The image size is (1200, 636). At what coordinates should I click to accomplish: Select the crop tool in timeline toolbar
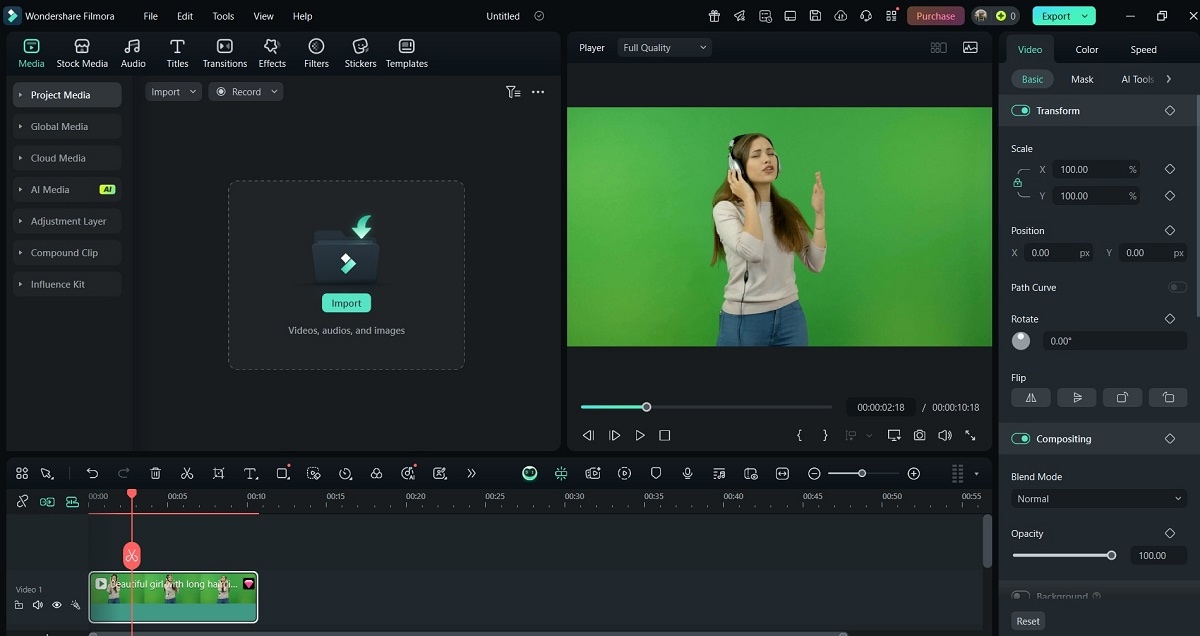coord(219,473)
